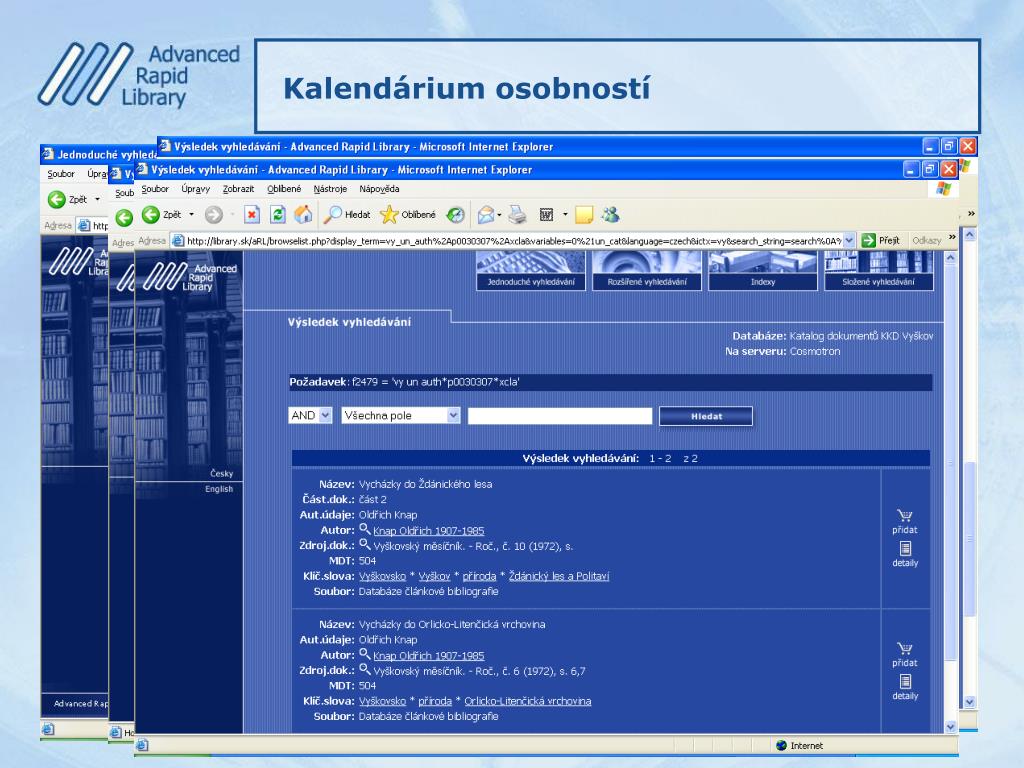Click the Hledat magnifier toolbar button

(347, 214)
